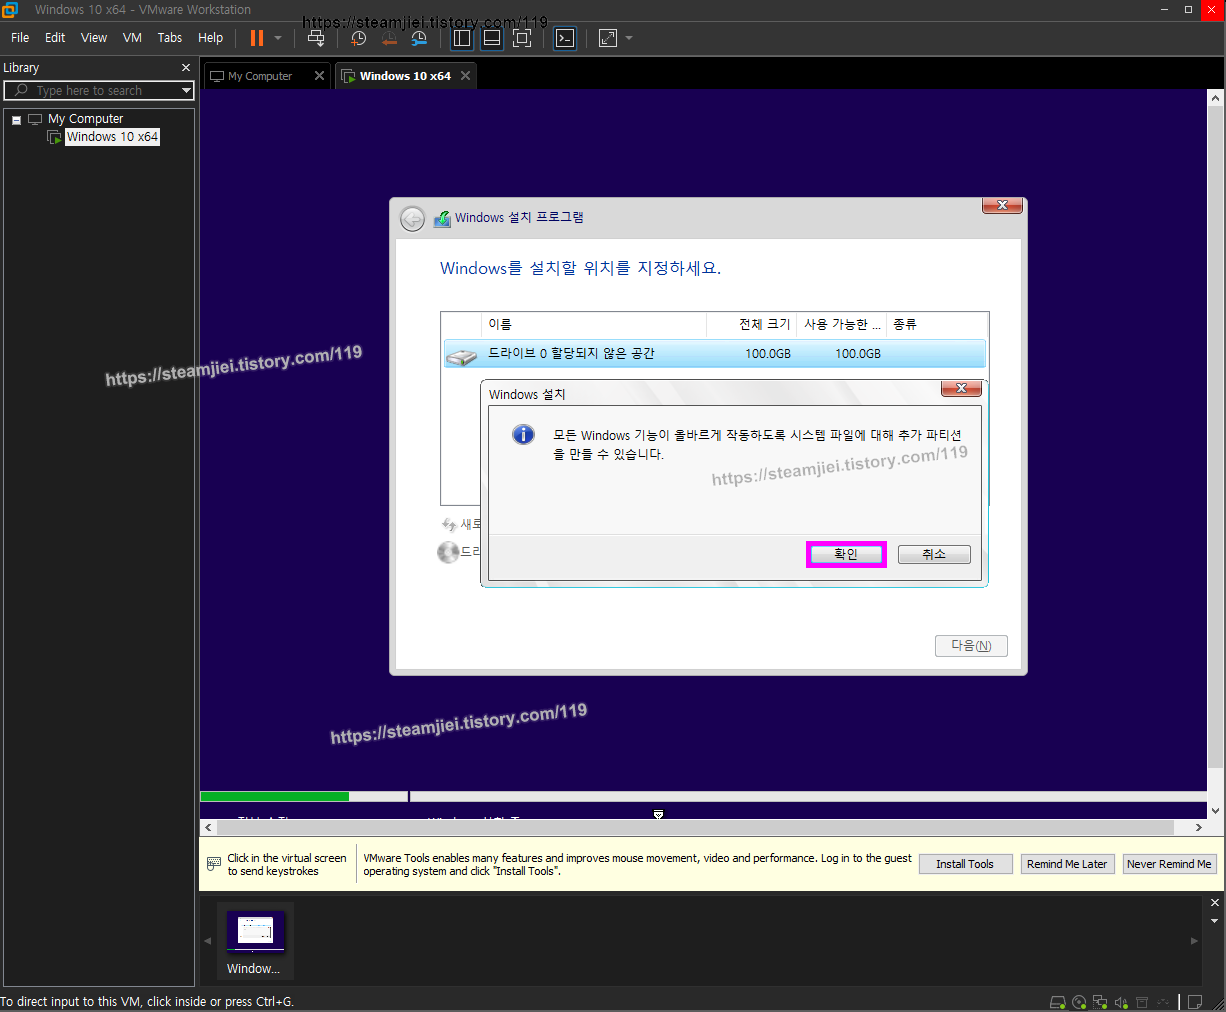Image resolution: width=1226 pixels, height=1012 pixels.
Task: Click the orange Pause VM toolbar button
Action: coord(257,38)
